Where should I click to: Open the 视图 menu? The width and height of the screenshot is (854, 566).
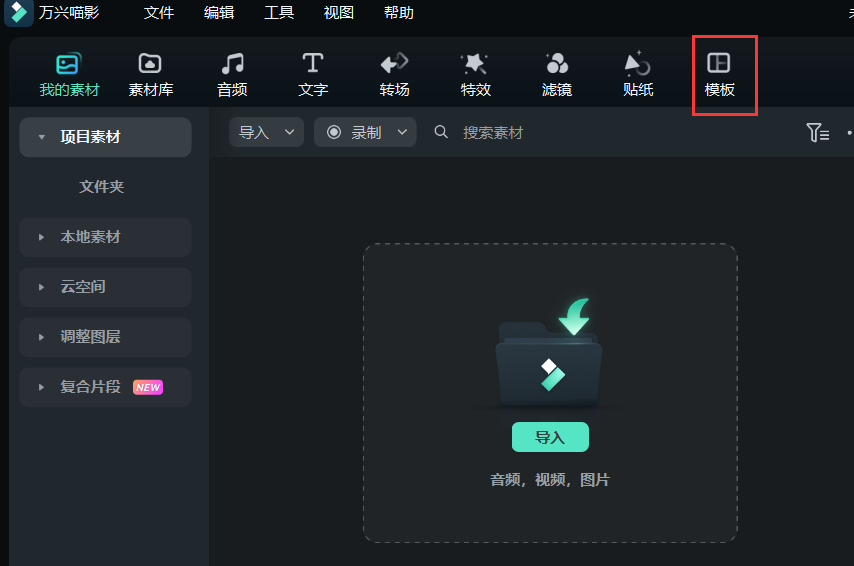click(x=339, y=13)
